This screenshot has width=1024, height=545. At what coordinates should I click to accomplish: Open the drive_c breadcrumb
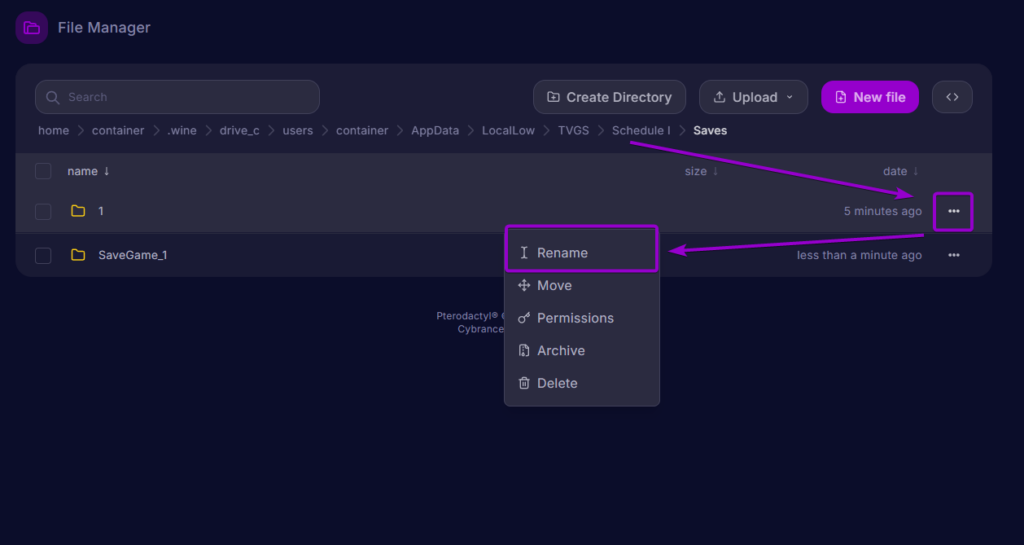(239, 131)
